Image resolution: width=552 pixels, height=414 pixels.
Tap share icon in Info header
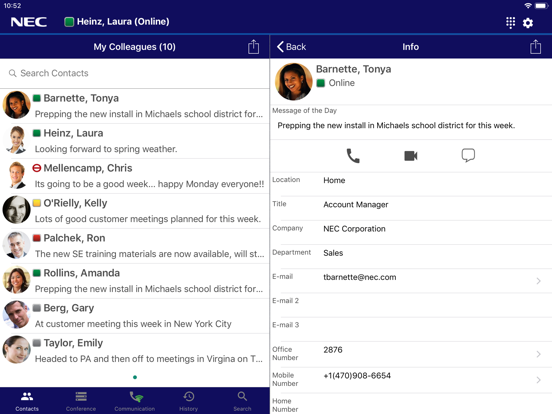pos(535,46)
